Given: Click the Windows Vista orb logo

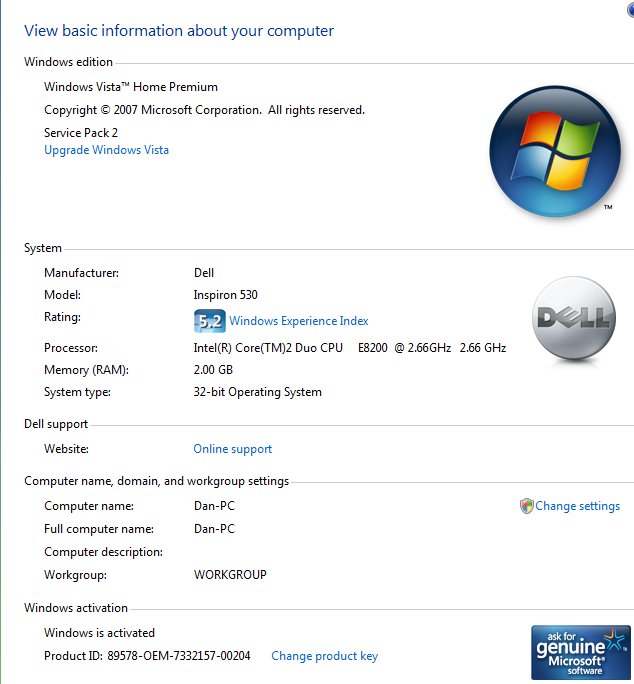Looking at the screenshot, I should [x=555, y=151].
